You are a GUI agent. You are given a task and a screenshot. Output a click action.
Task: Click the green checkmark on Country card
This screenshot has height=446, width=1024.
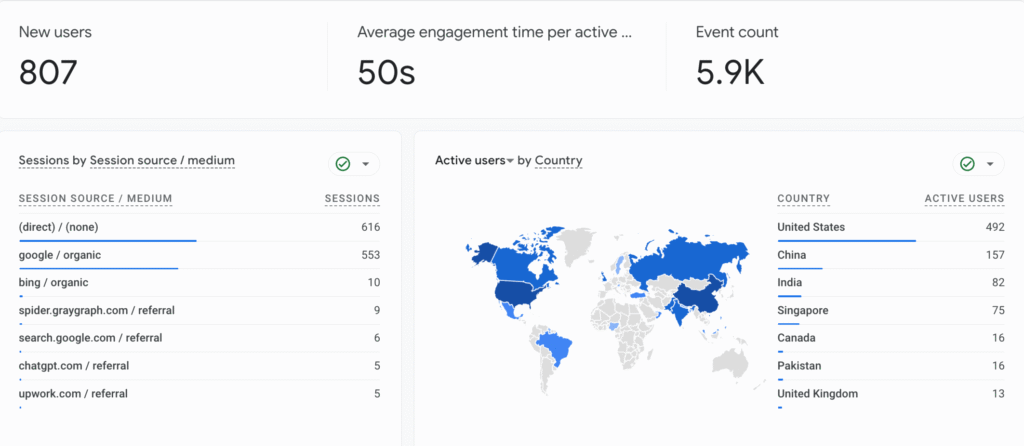click(967, 164)
